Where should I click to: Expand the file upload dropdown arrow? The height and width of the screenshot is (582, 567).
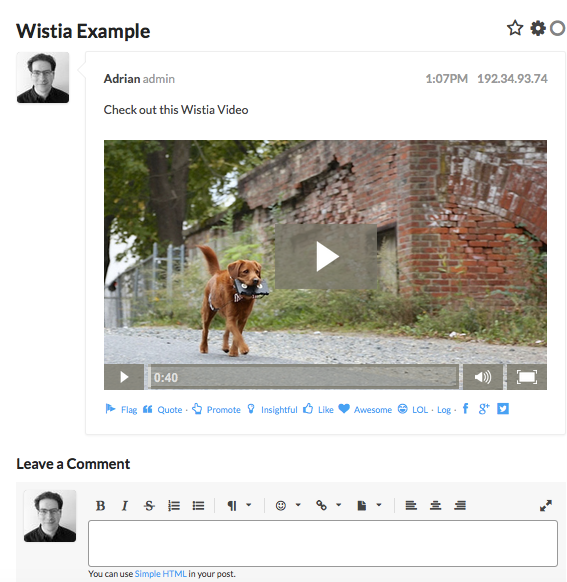tap(379, 505)
